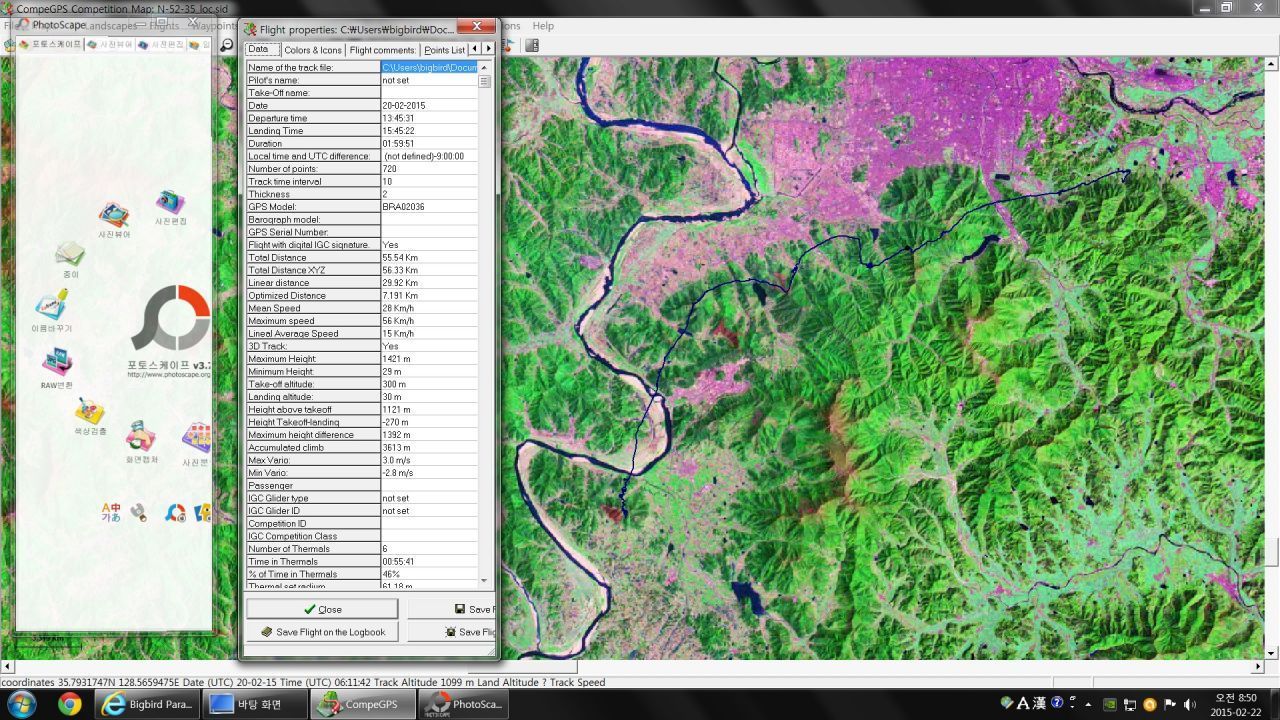The height and width of the screenshot is (720, 1280).
Task: Open Chrome from the taskbar
Action: [69, 704]
